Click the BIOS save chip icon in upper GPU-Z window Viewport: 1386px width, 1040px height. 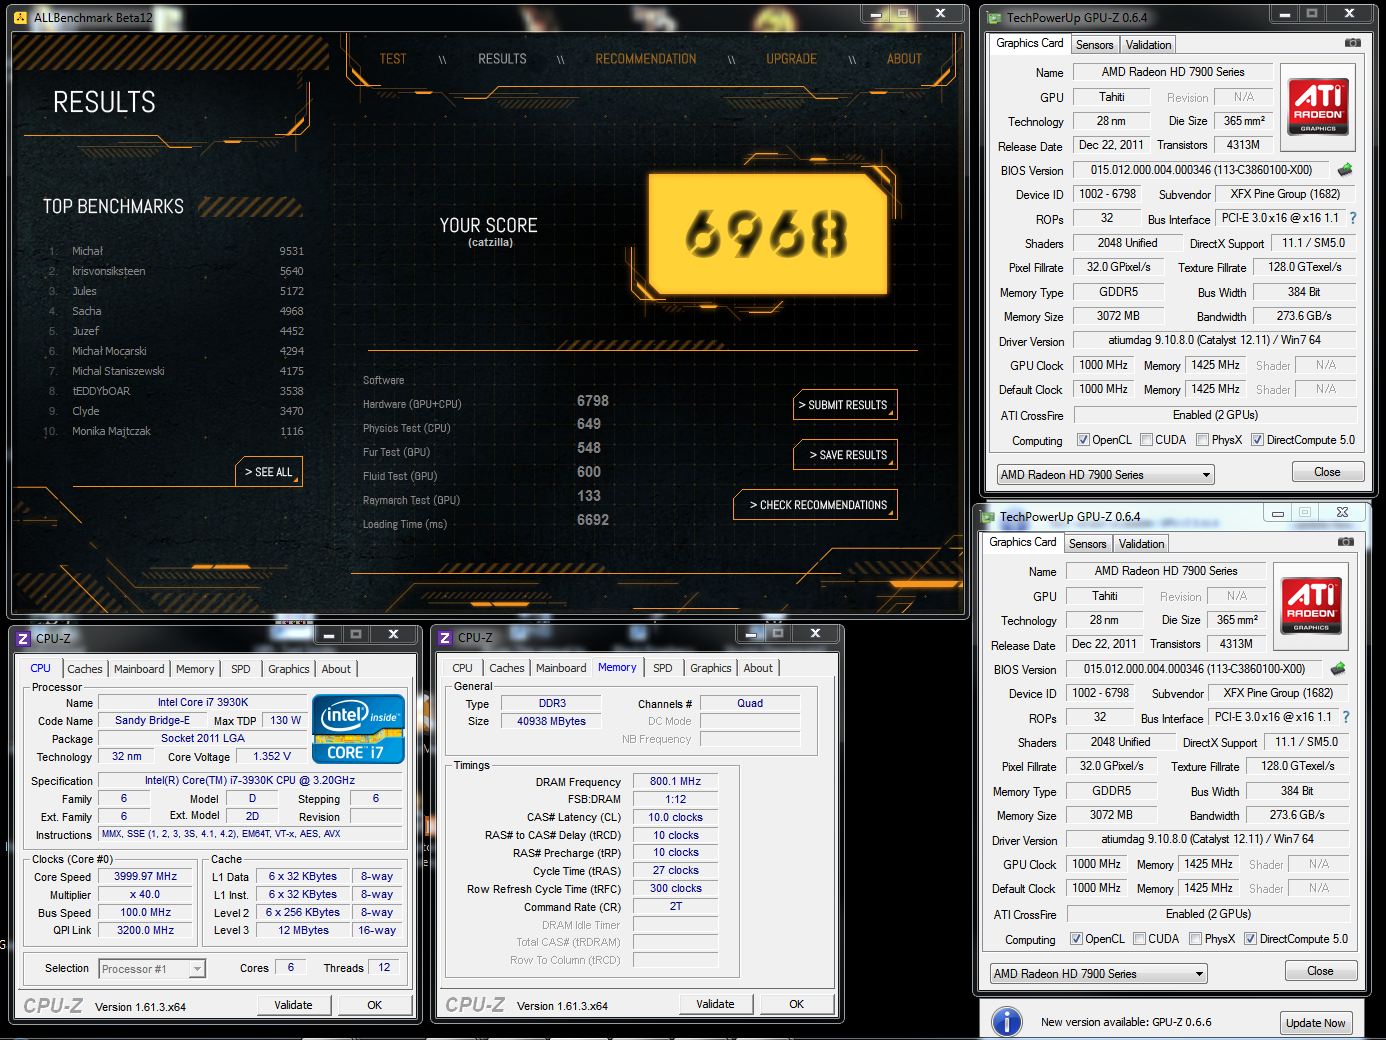(1345, 169)
